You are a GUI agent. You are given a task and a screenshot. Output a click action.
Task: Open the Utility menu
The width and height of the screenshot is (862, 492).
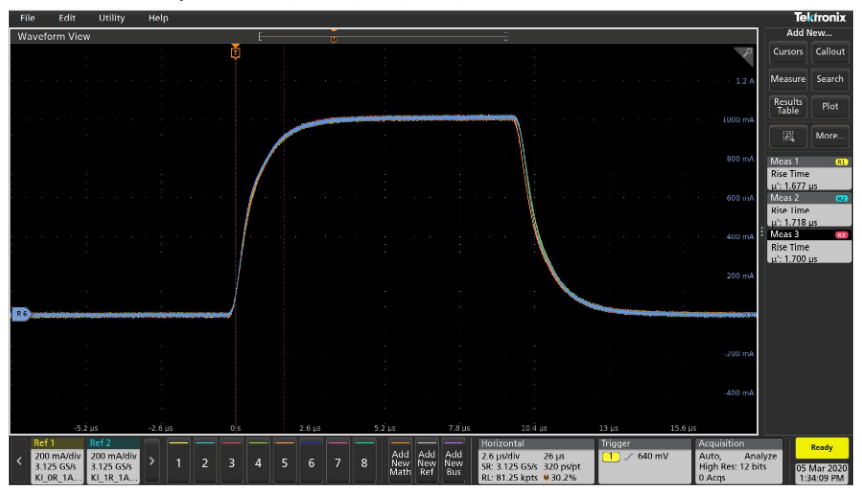point(111,19)
